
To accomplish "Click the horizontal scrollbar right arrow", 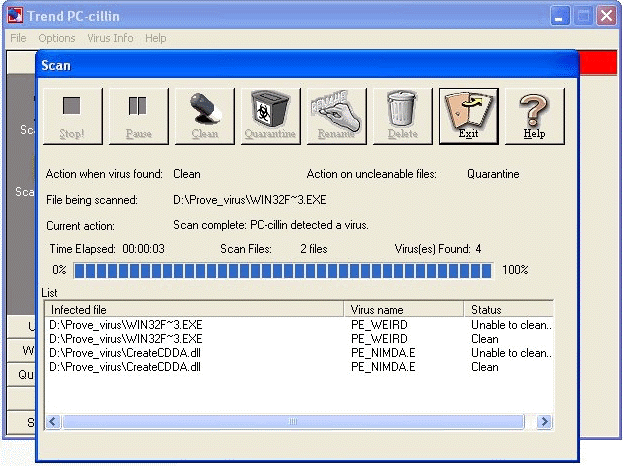I will pyautogui.click(x=545, y=422).
